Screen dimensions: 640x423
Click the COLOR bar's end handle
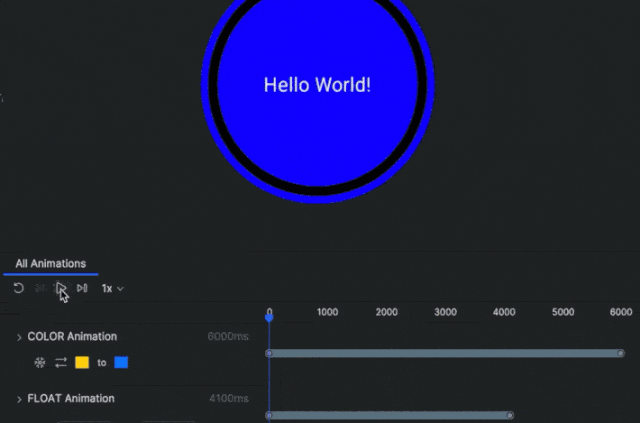(621, 353)
